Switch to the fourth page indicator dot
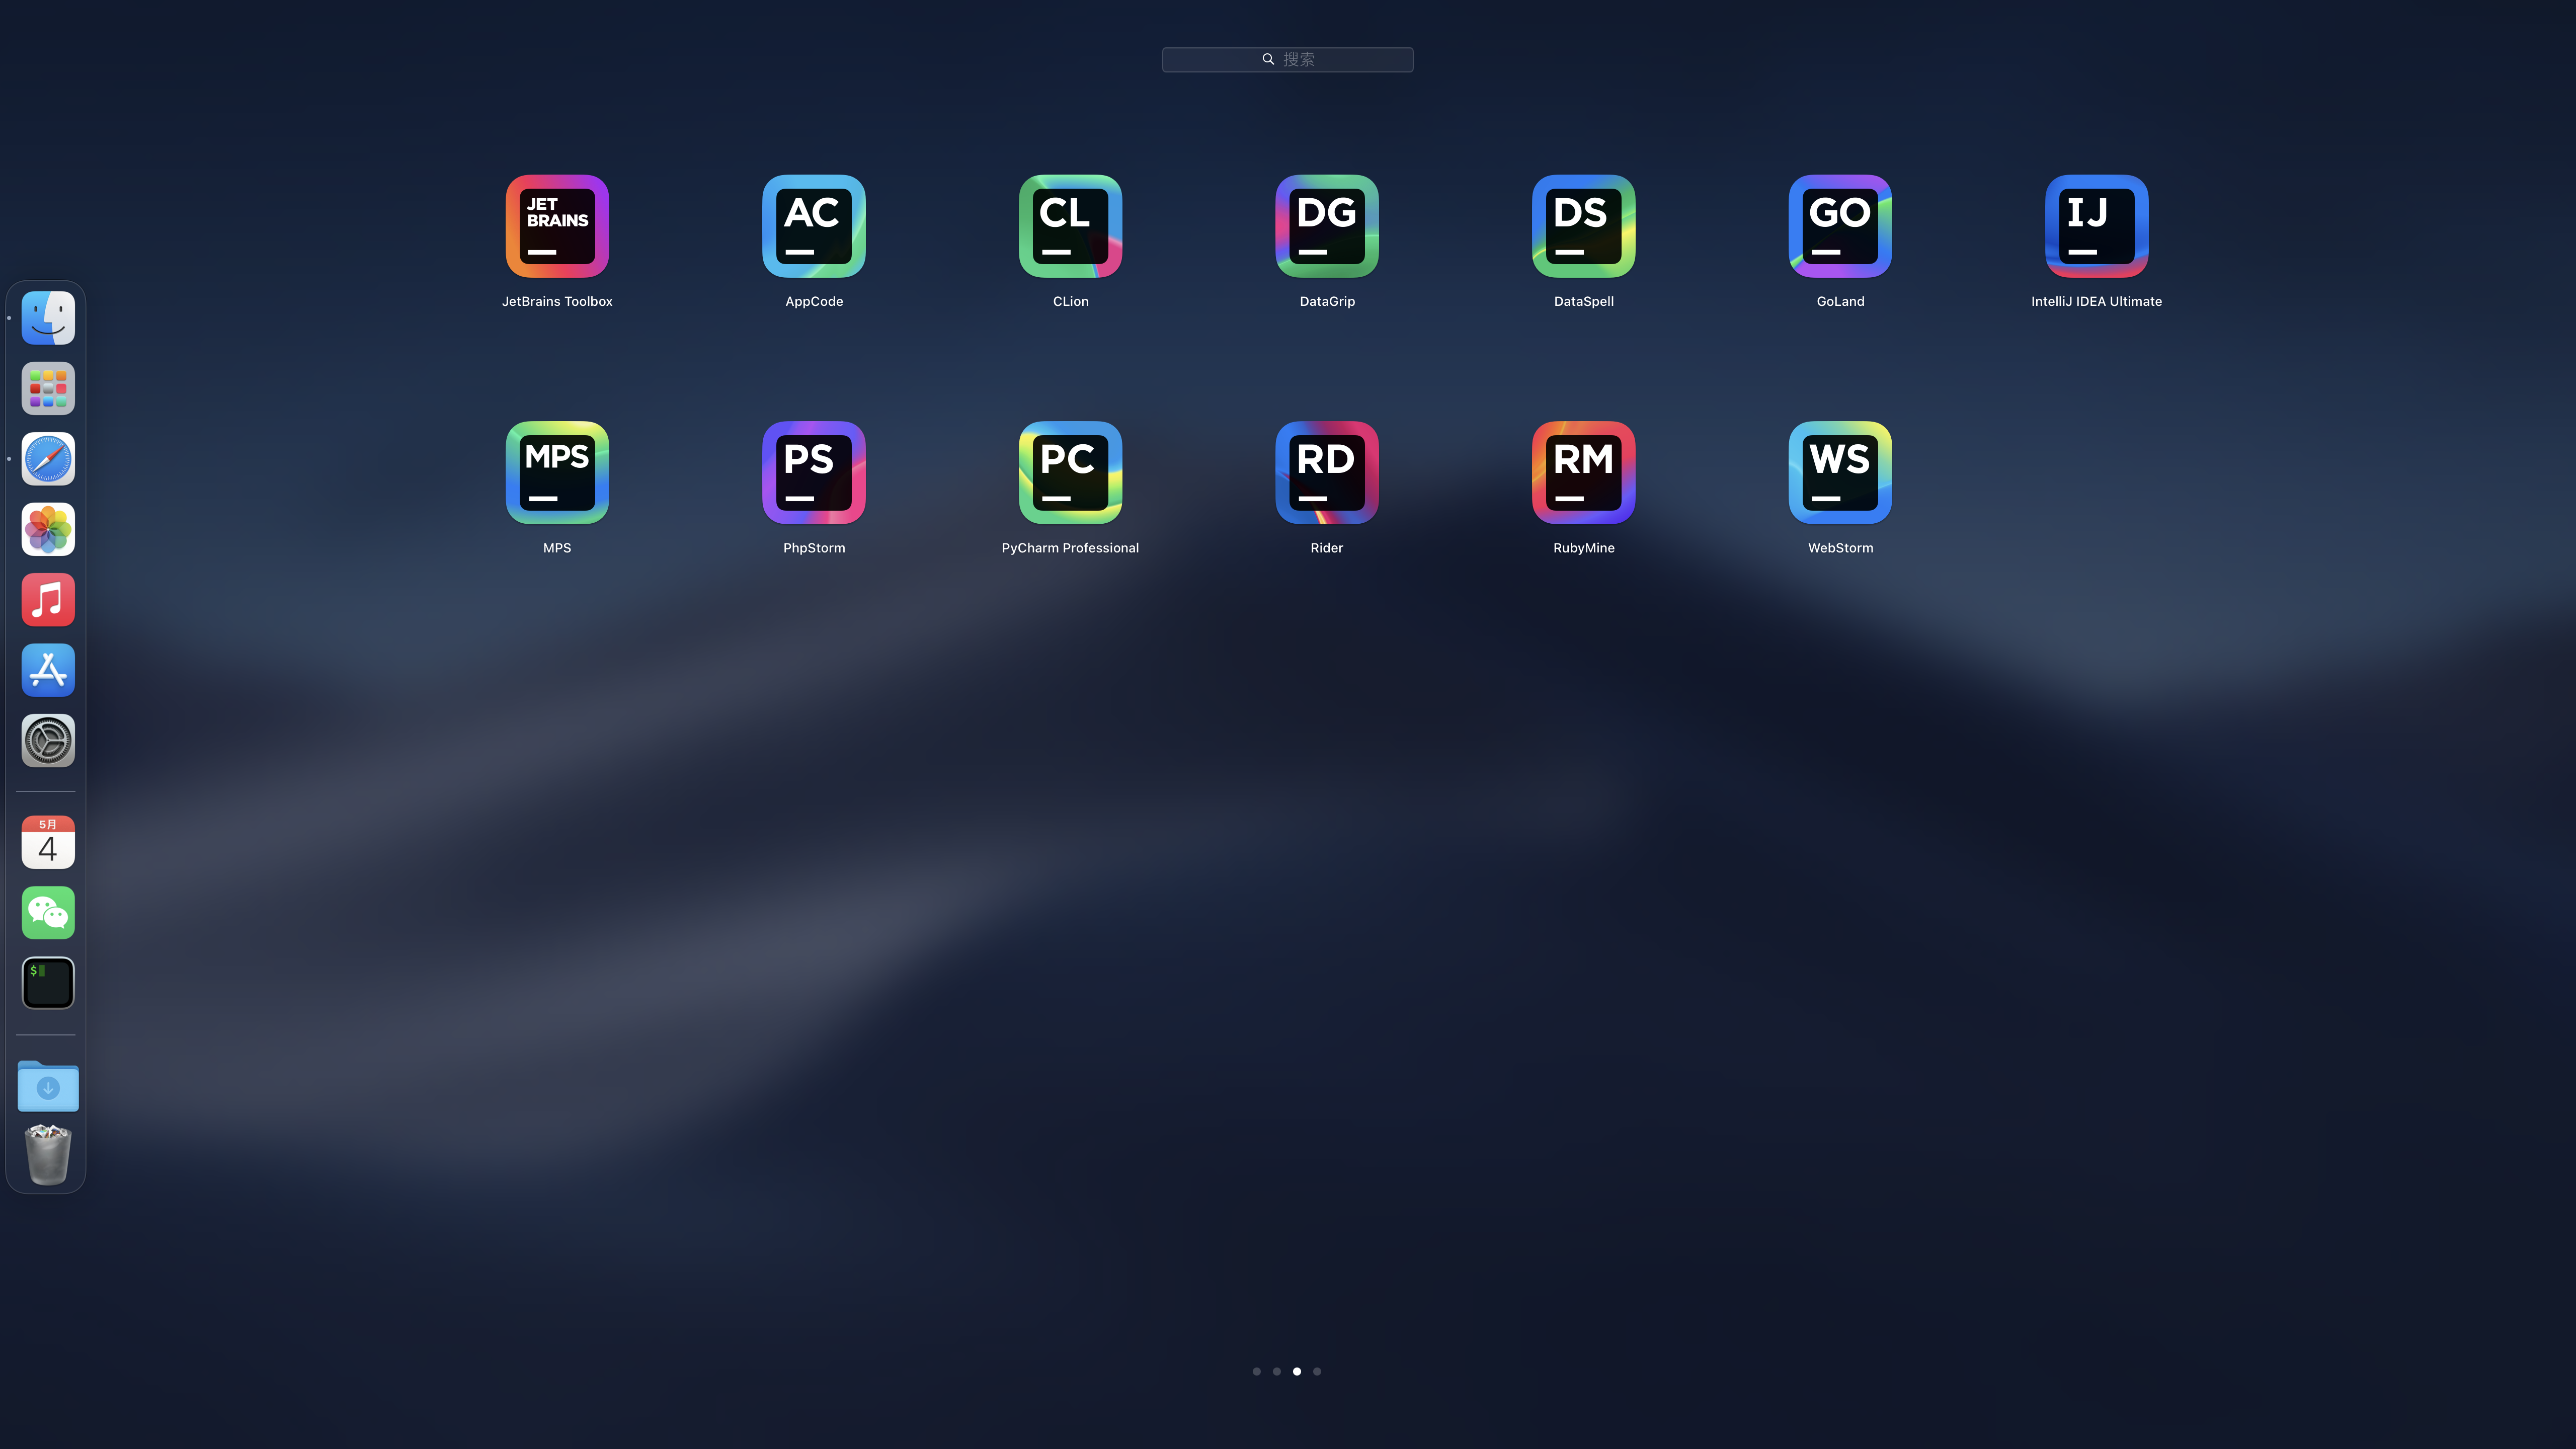 click(1317, 1371)
